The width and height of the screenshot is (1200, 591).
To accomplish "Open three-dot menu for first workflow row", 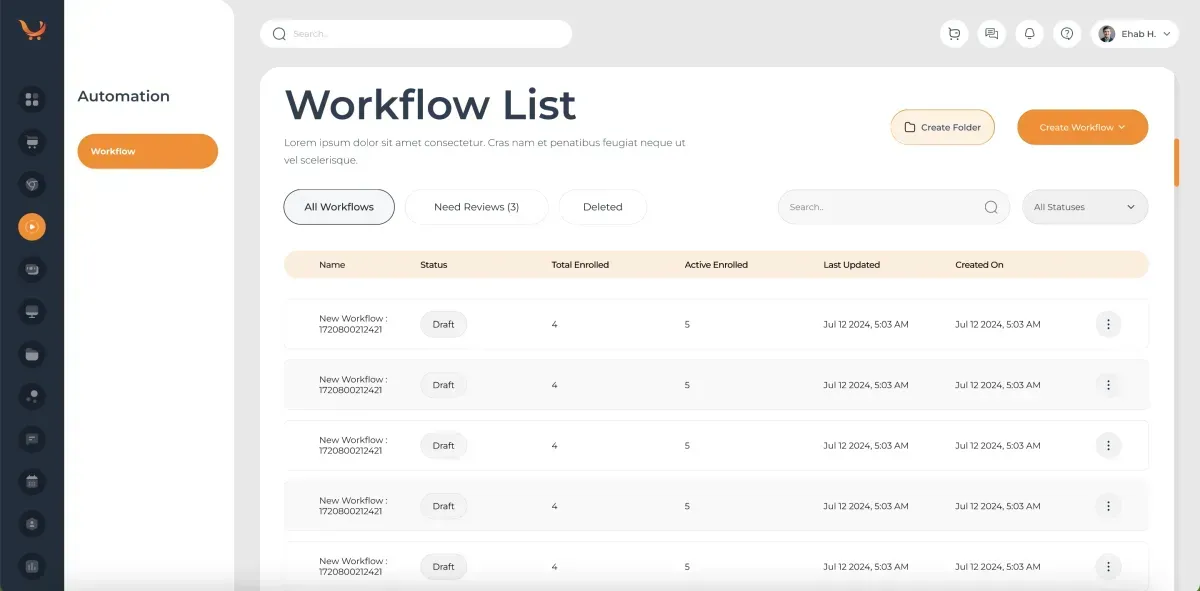I will (1108, 324).
